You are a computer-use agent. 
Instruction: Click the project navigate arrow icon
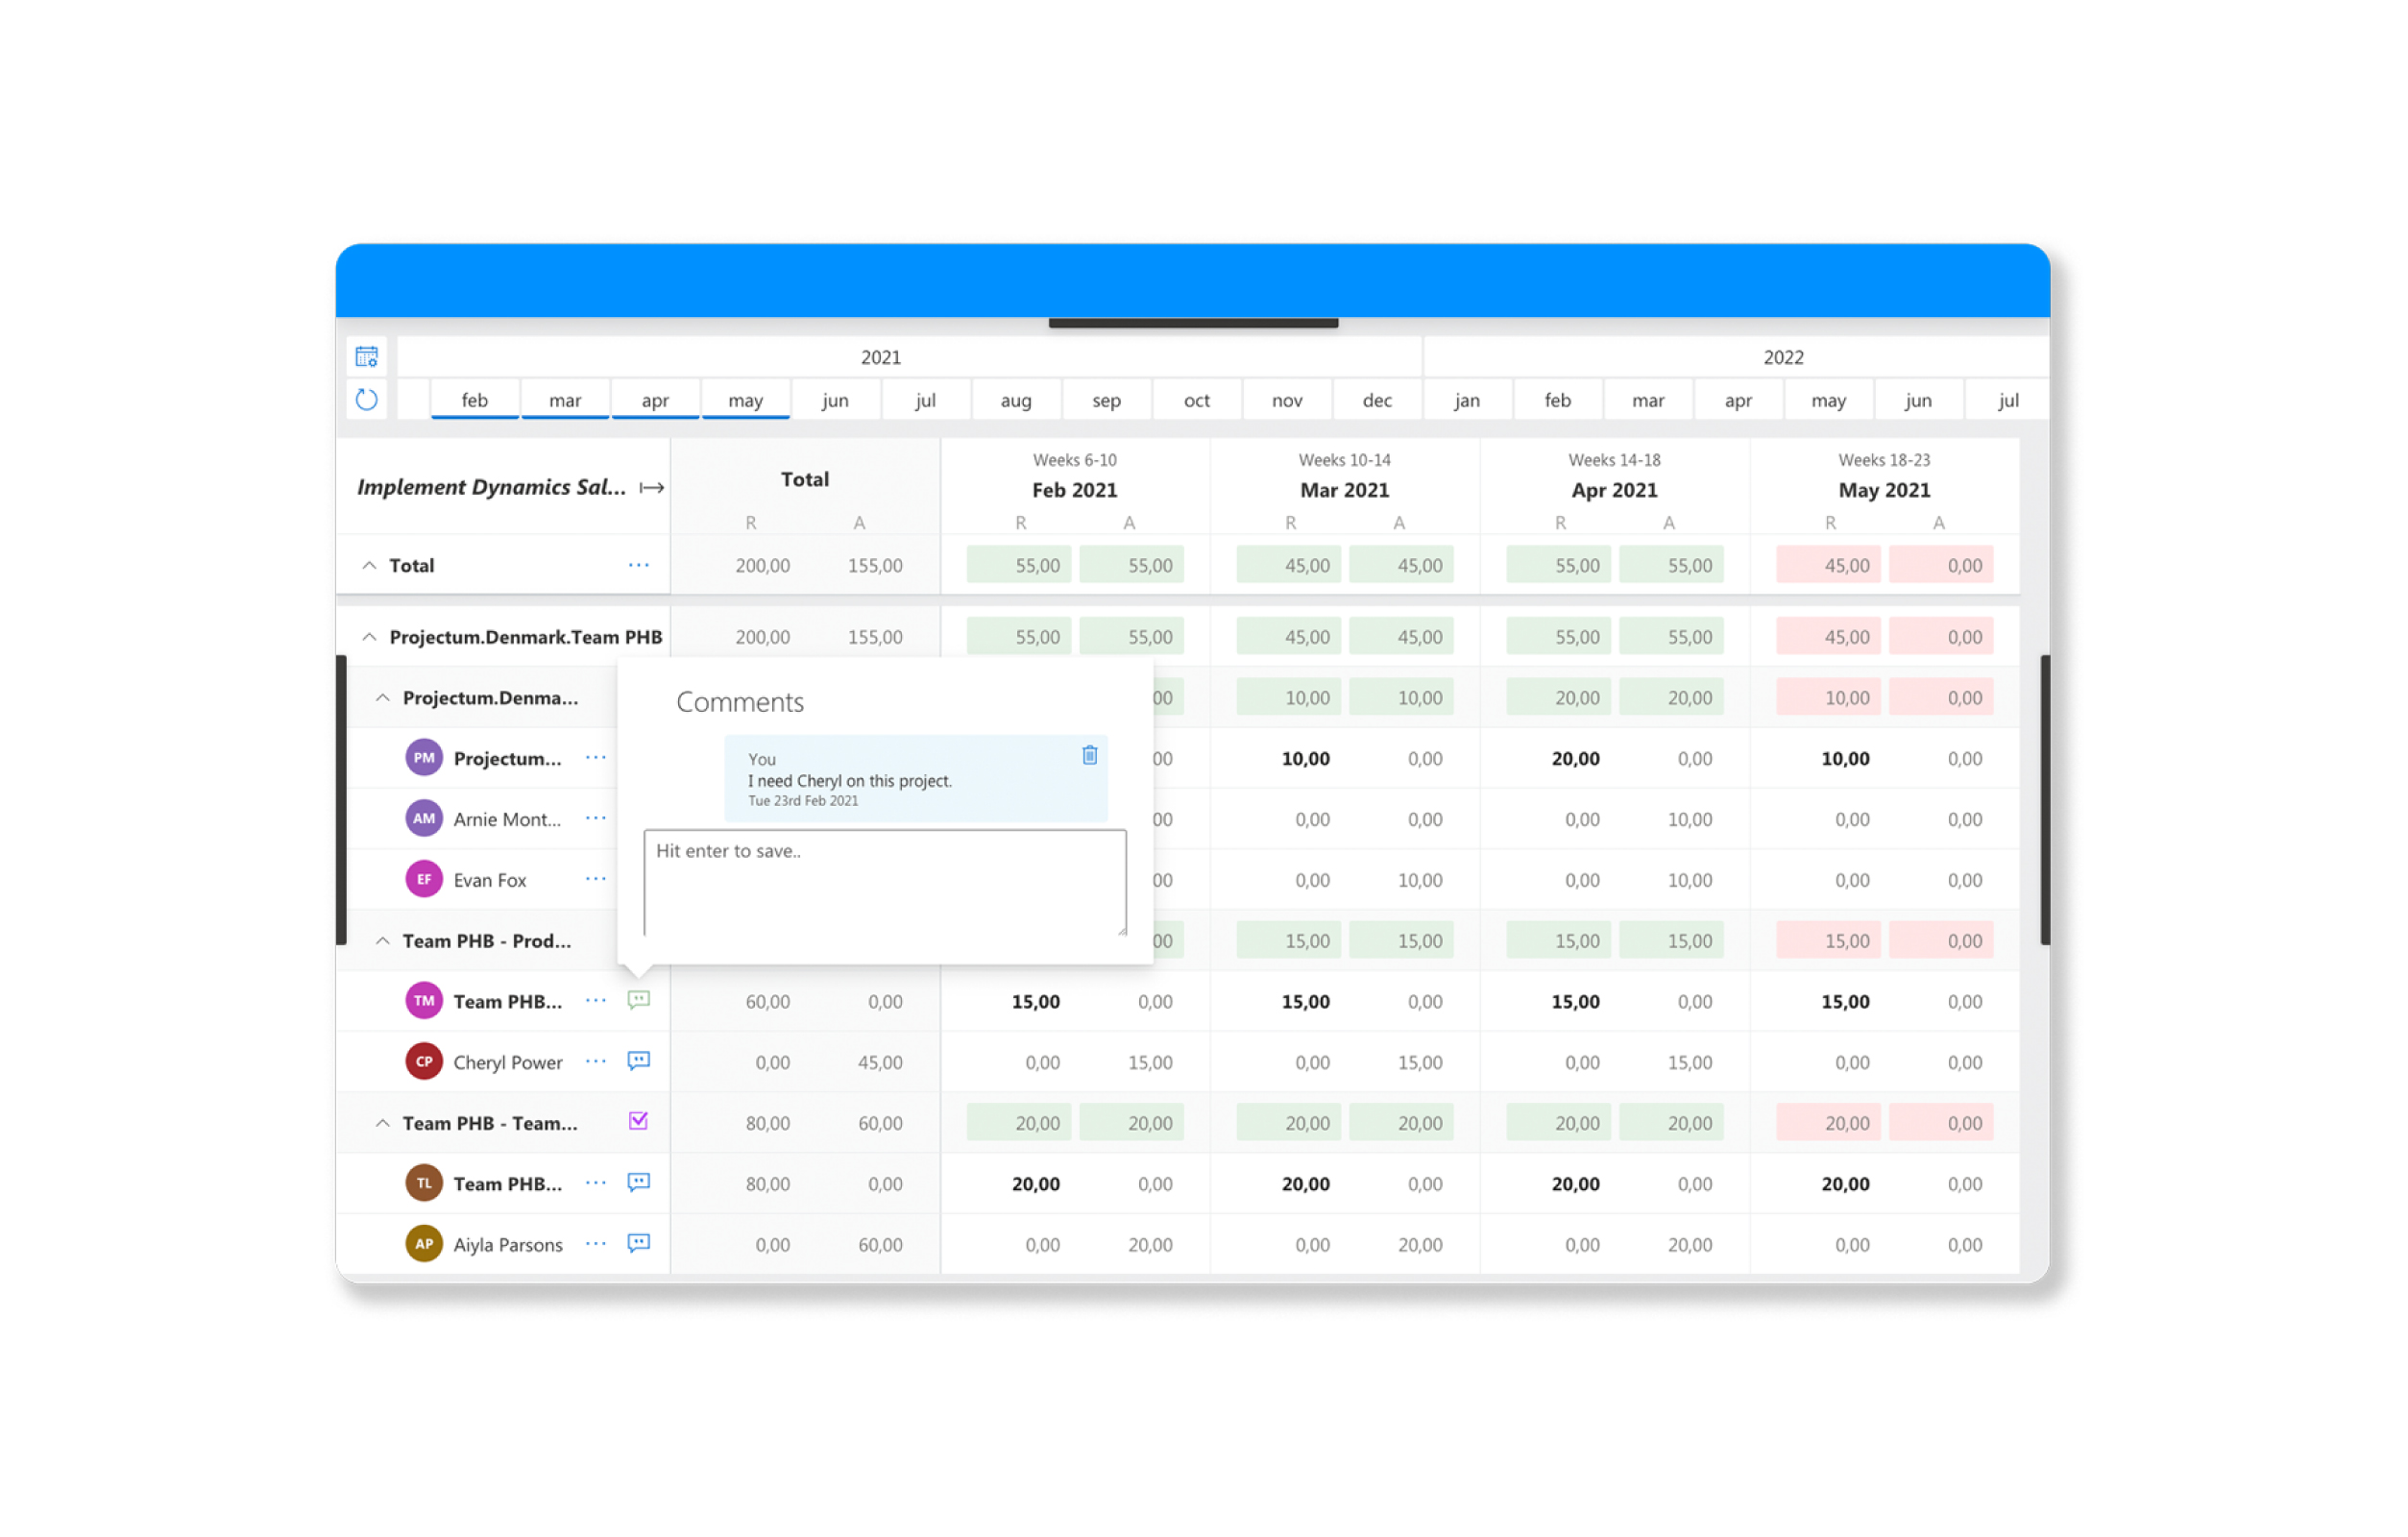point(652,488)
